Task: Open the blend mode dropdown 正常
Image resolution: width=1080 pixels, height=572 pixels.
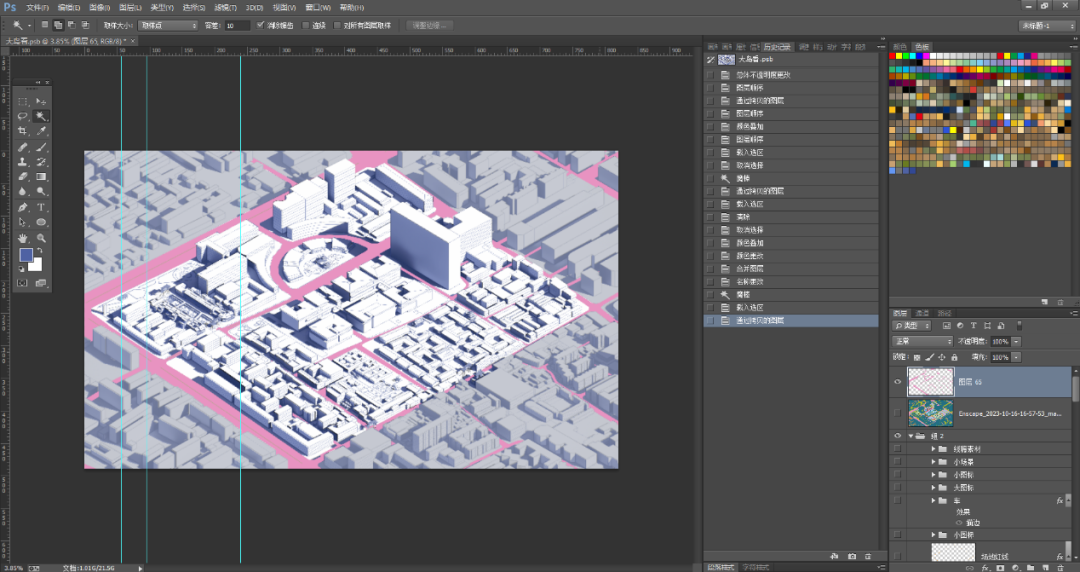Action: coord(922,341)
